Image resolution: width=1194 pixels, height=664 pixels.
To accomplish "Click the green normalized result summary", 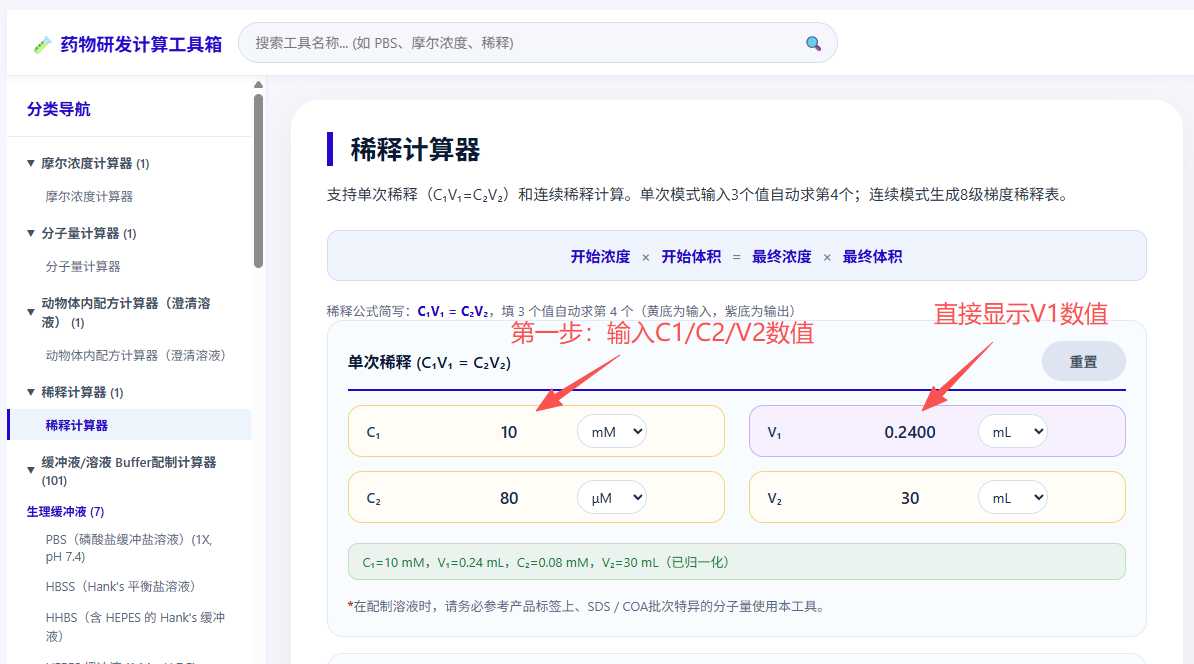I will pos(736,562).
